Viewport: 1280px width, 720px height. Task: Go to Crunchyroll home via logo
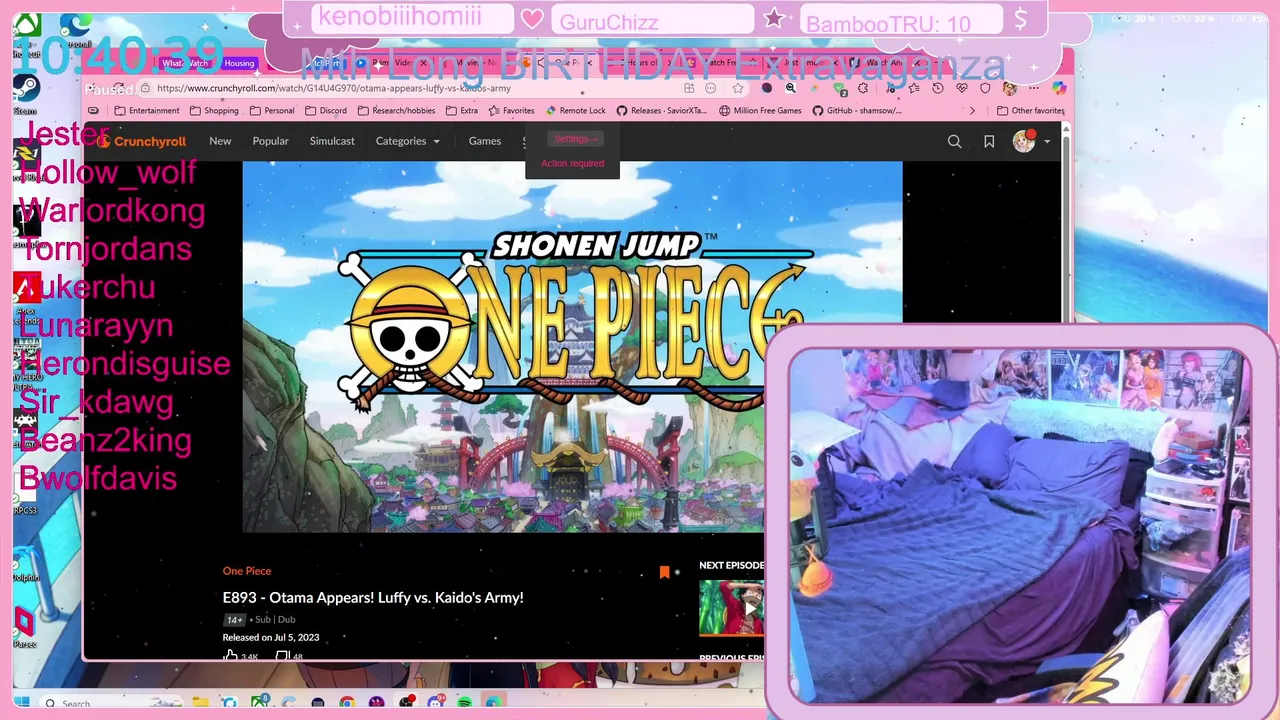pyautogui.click(x=142, y=141)
